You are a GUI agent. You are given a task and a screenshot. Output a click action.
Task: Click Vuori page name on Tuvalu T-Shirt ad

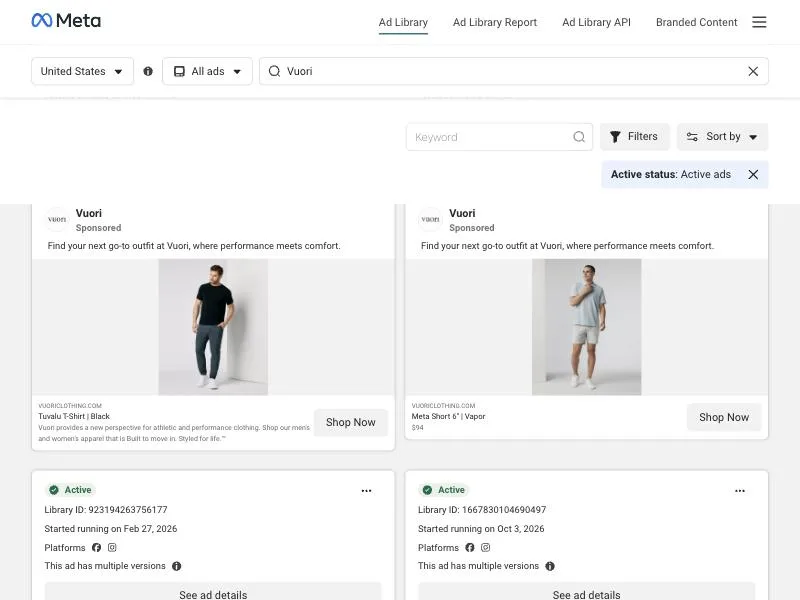point(89,213)
